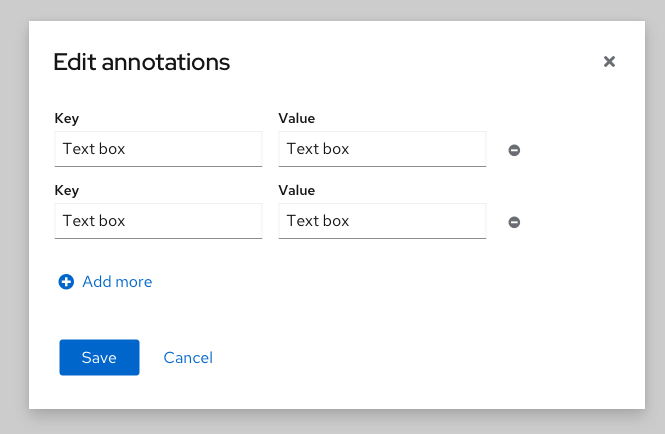Image resolution: width=665 pixels, height=434 pixels.
Task: Click the Edit annotations dialog title
Action: click(141, 62)
